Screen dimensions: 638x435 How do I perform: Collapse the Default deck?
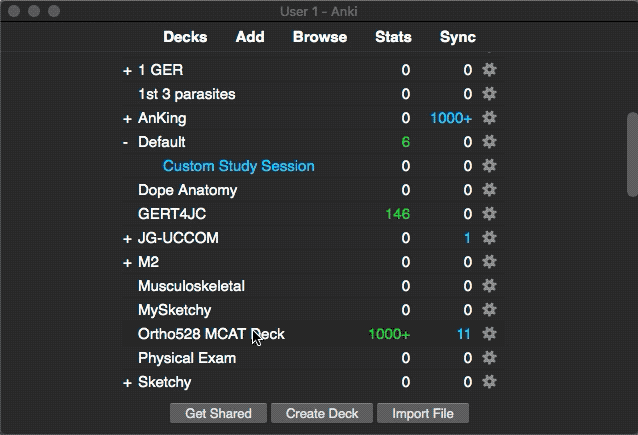125,142
